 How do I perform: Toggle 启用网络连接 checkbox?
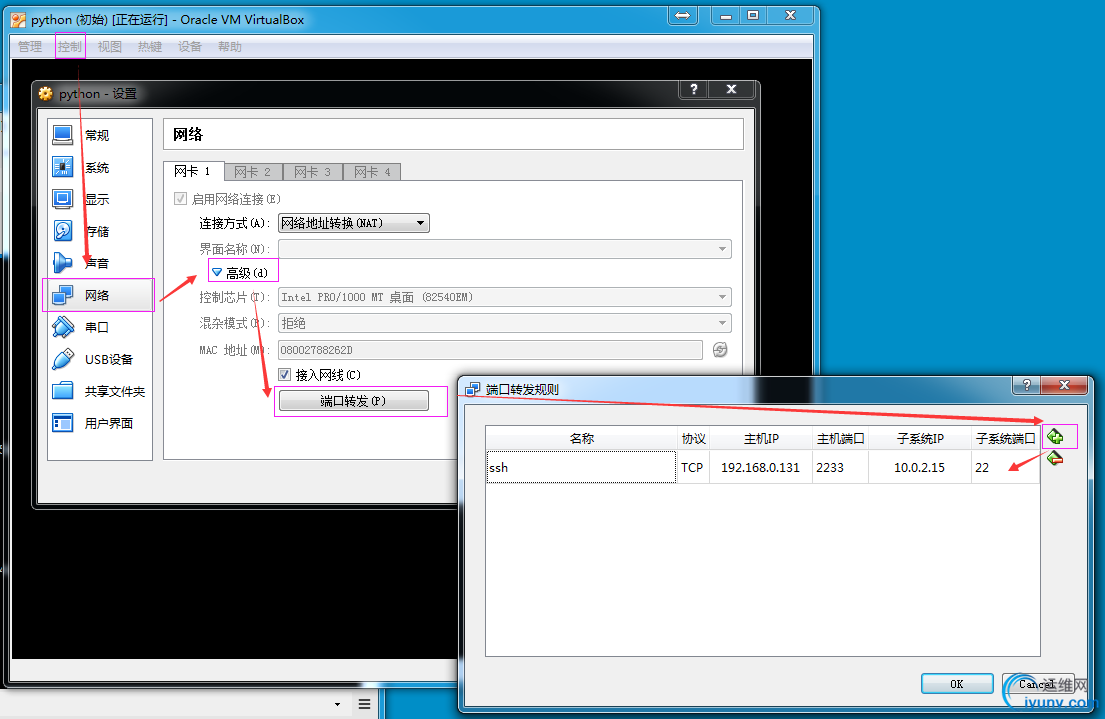tap(180, 199)
